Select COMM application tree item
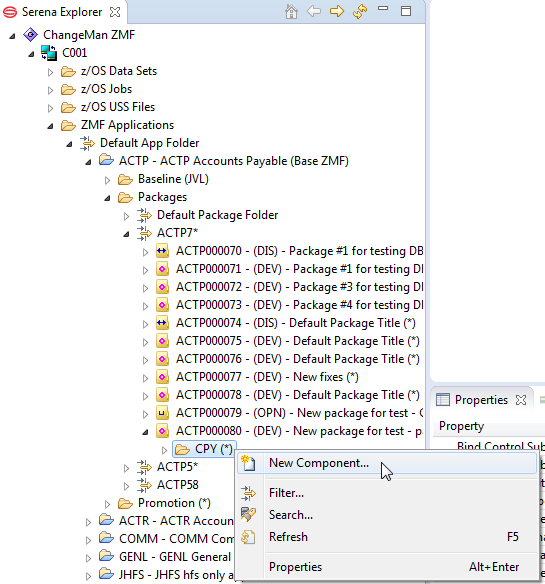The image size is (545, 584). pos(176,539)
